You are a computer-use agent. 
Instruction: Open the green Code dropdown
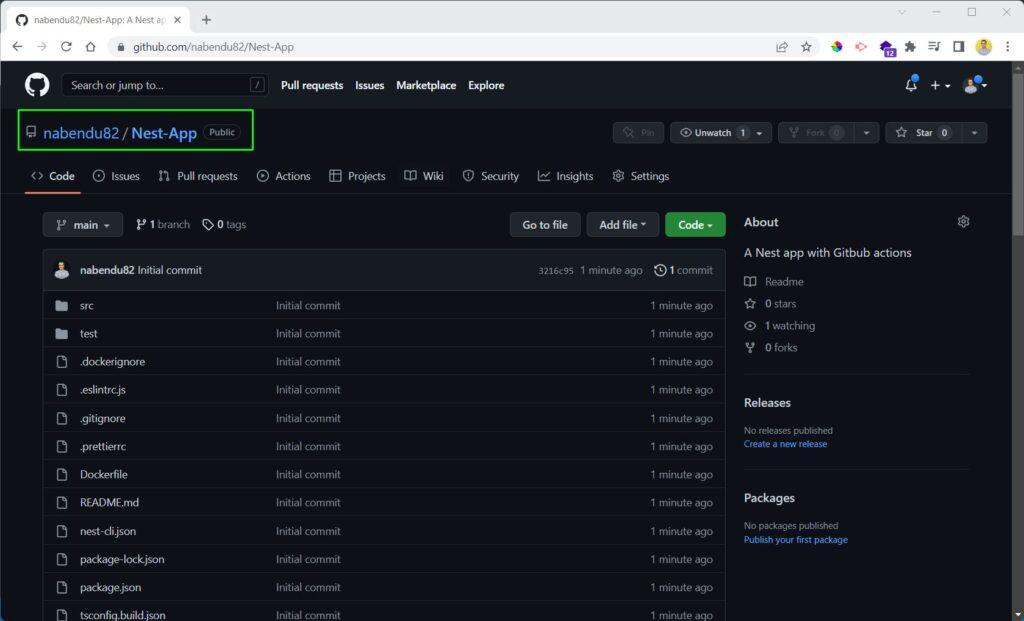pos(696,225)
